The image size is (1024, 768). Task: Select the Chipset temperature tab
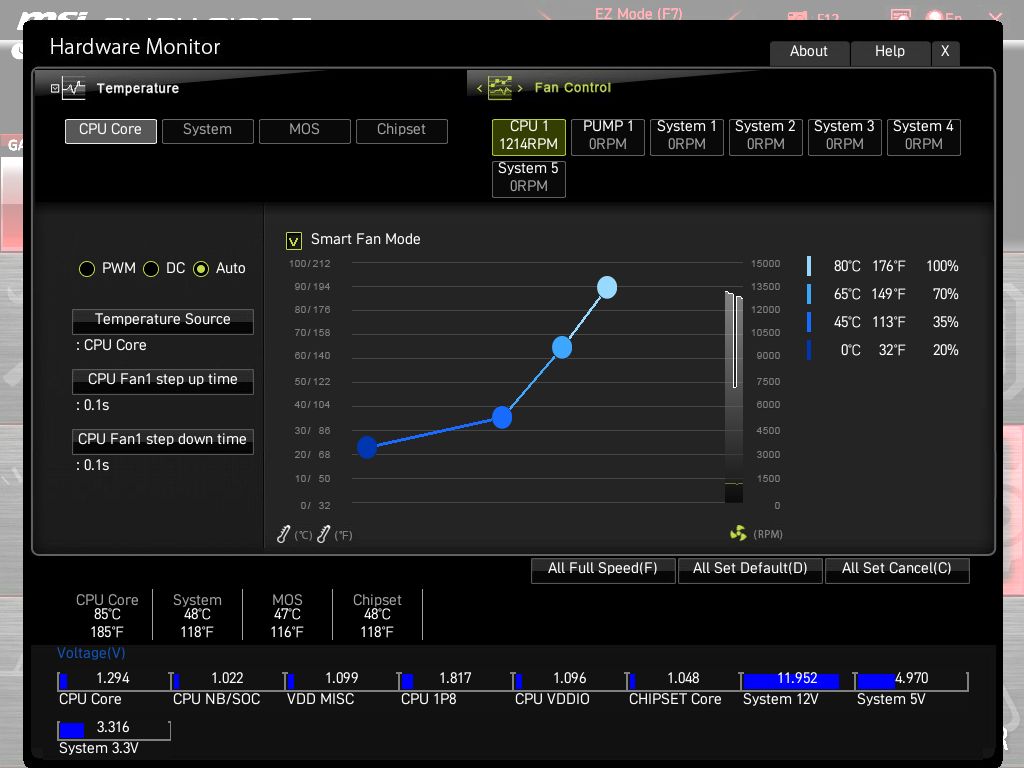click(x=402, y=131)
